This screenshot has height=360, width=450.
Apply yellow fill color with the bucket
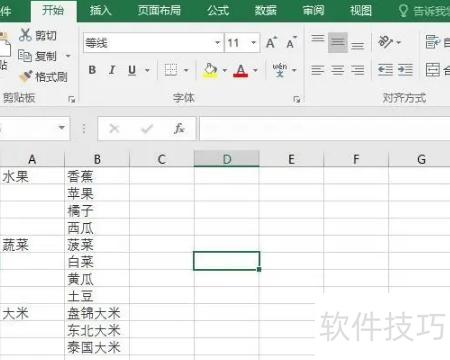[210, 70]
